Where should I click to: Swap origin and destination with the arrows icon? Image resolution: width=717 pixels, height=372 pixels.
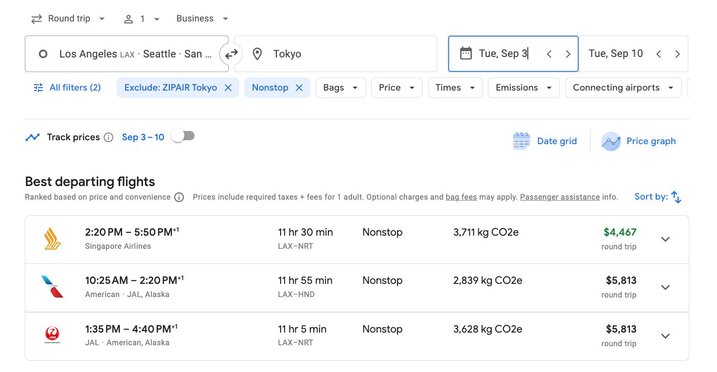point(231,54)
